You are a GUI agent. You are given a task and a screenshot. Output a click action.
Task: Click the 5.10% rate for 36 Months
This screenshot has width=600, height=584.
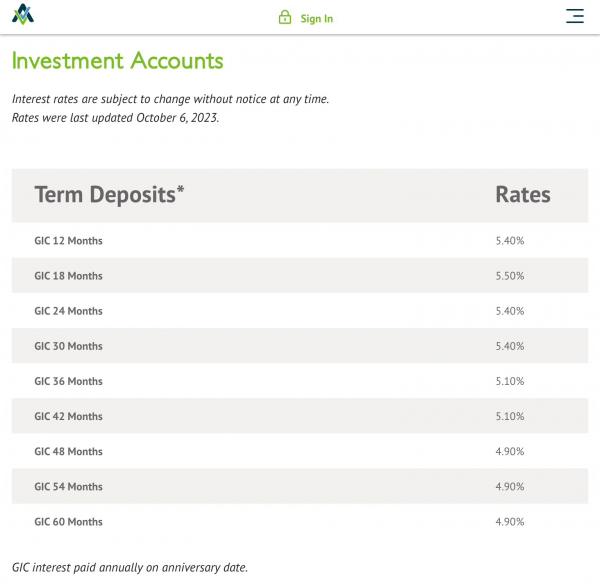(x=509, y=381)
